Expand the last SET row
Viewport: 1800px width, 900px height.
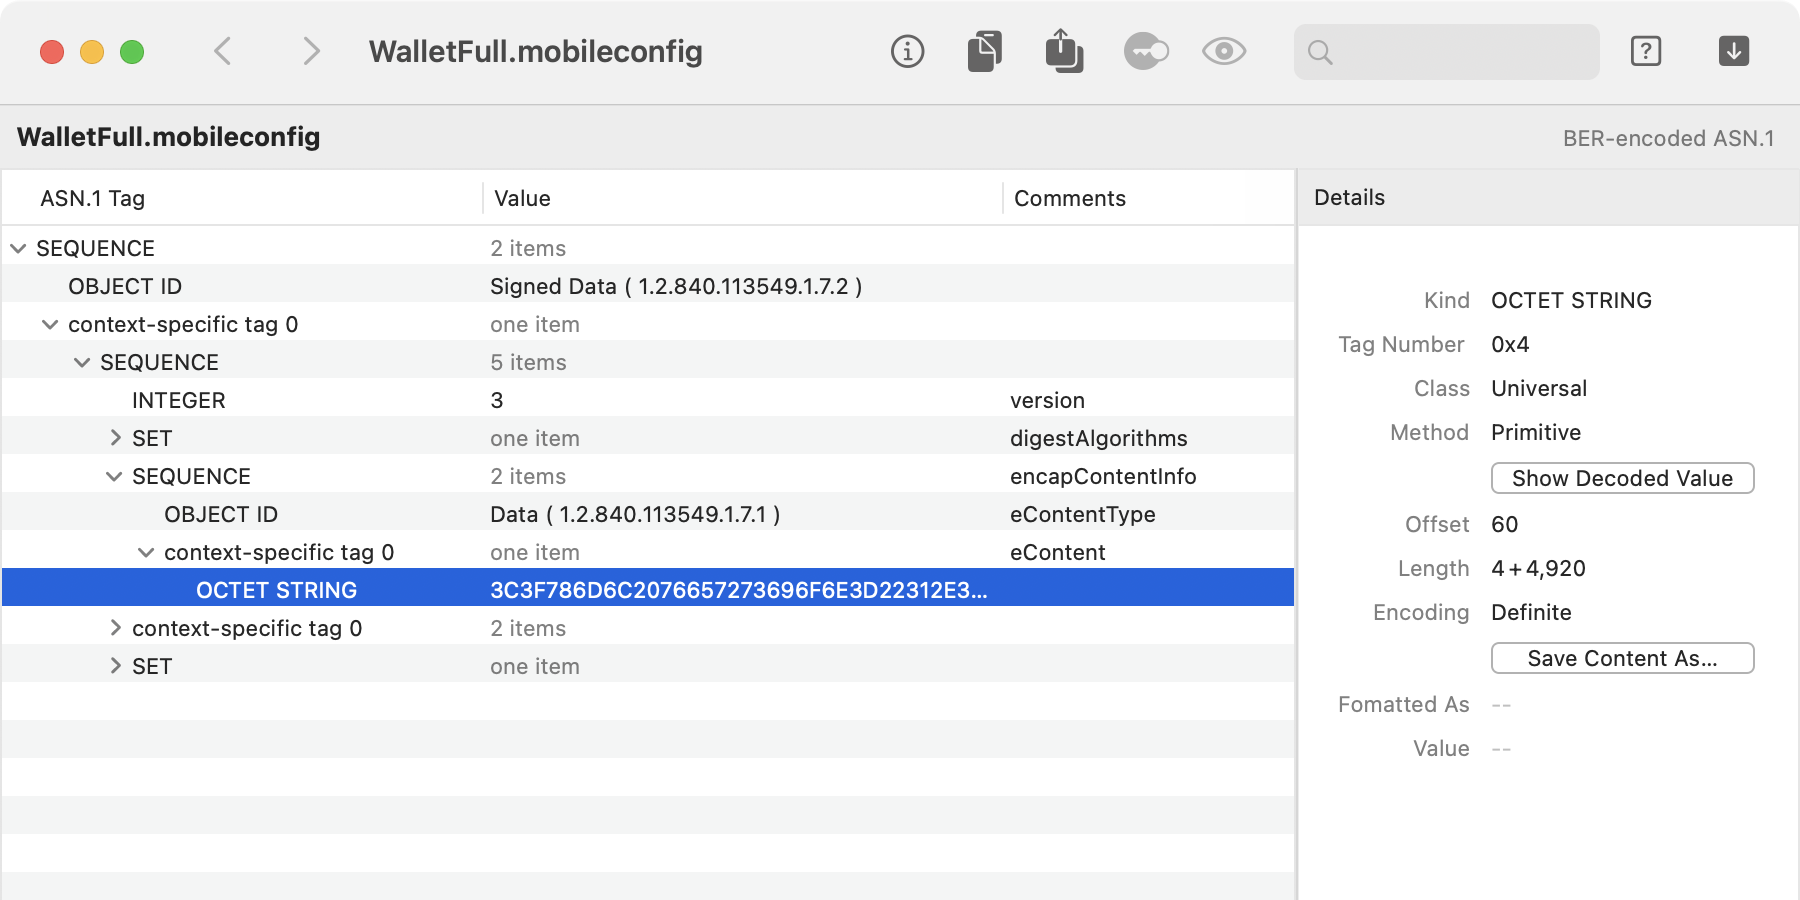point(115,666)
